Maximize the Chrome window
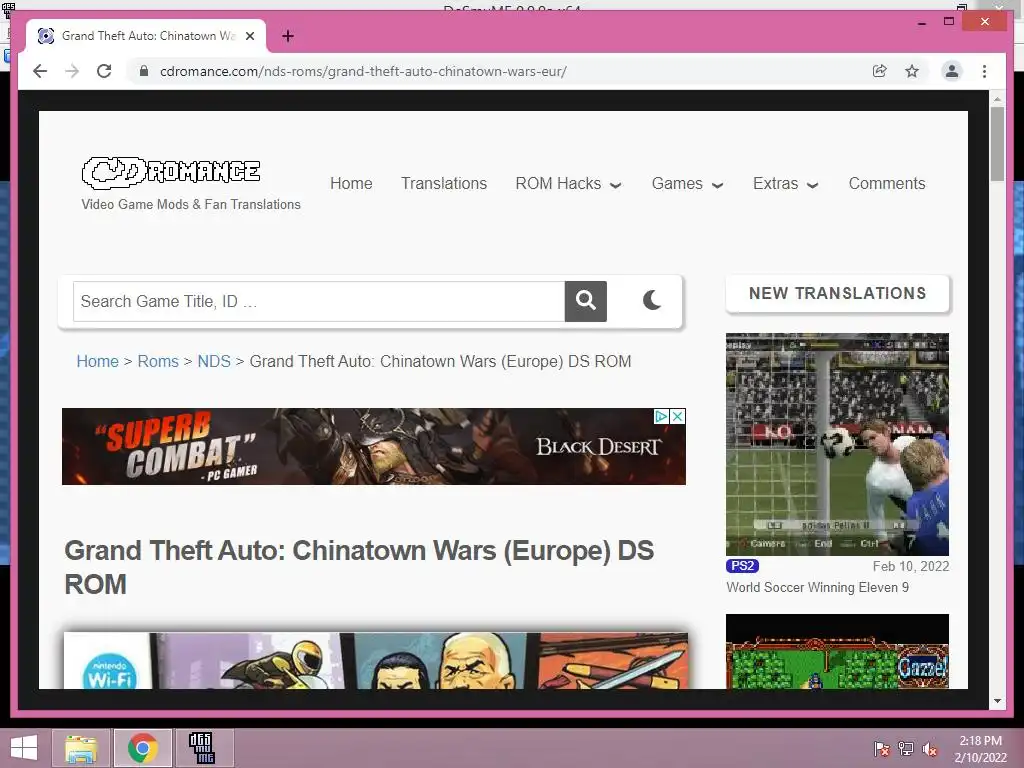Image resolution: width=1024 pixels, height=768 pixels. [x=949, y=22]
